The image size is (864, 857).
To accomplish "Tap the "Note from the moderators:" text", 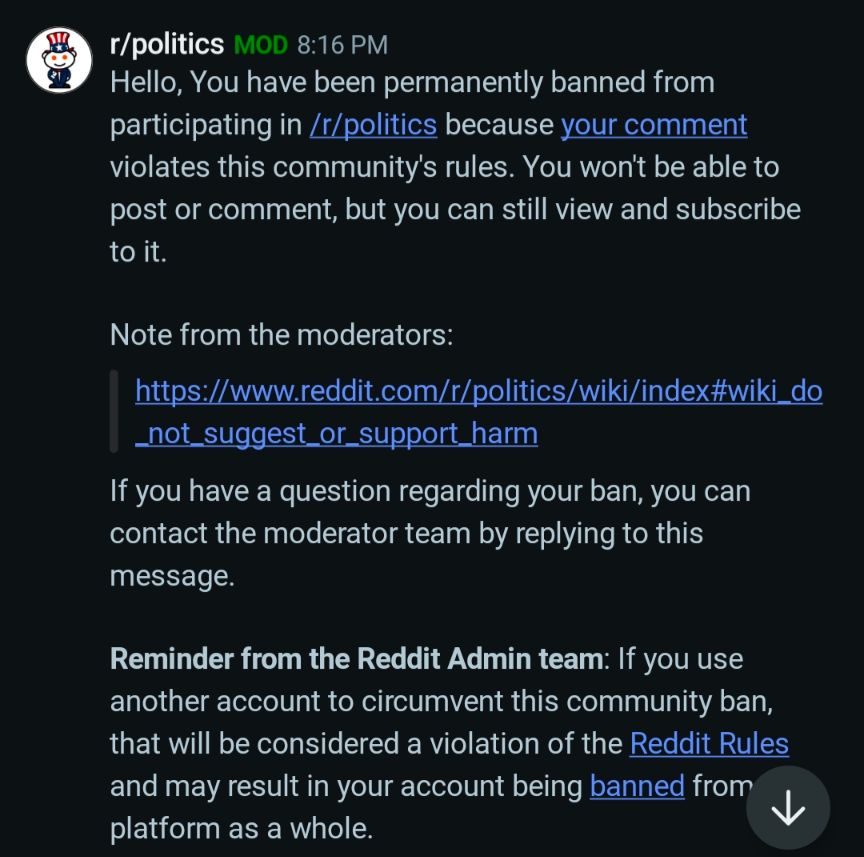I will pos(281,334).
